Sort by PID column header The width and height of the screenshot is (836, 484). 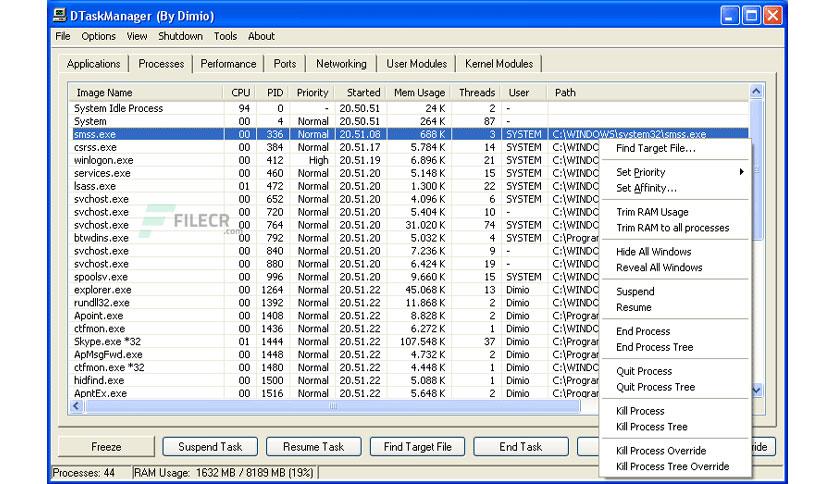click(273, 93)
